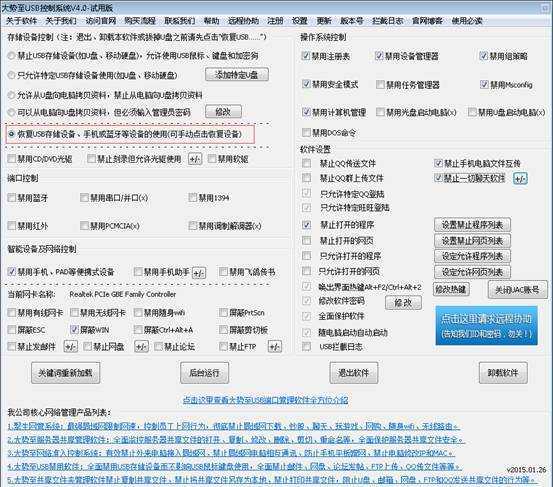Open the 关于软件 menu
This screenshot has width=553, height=487.
22,21
